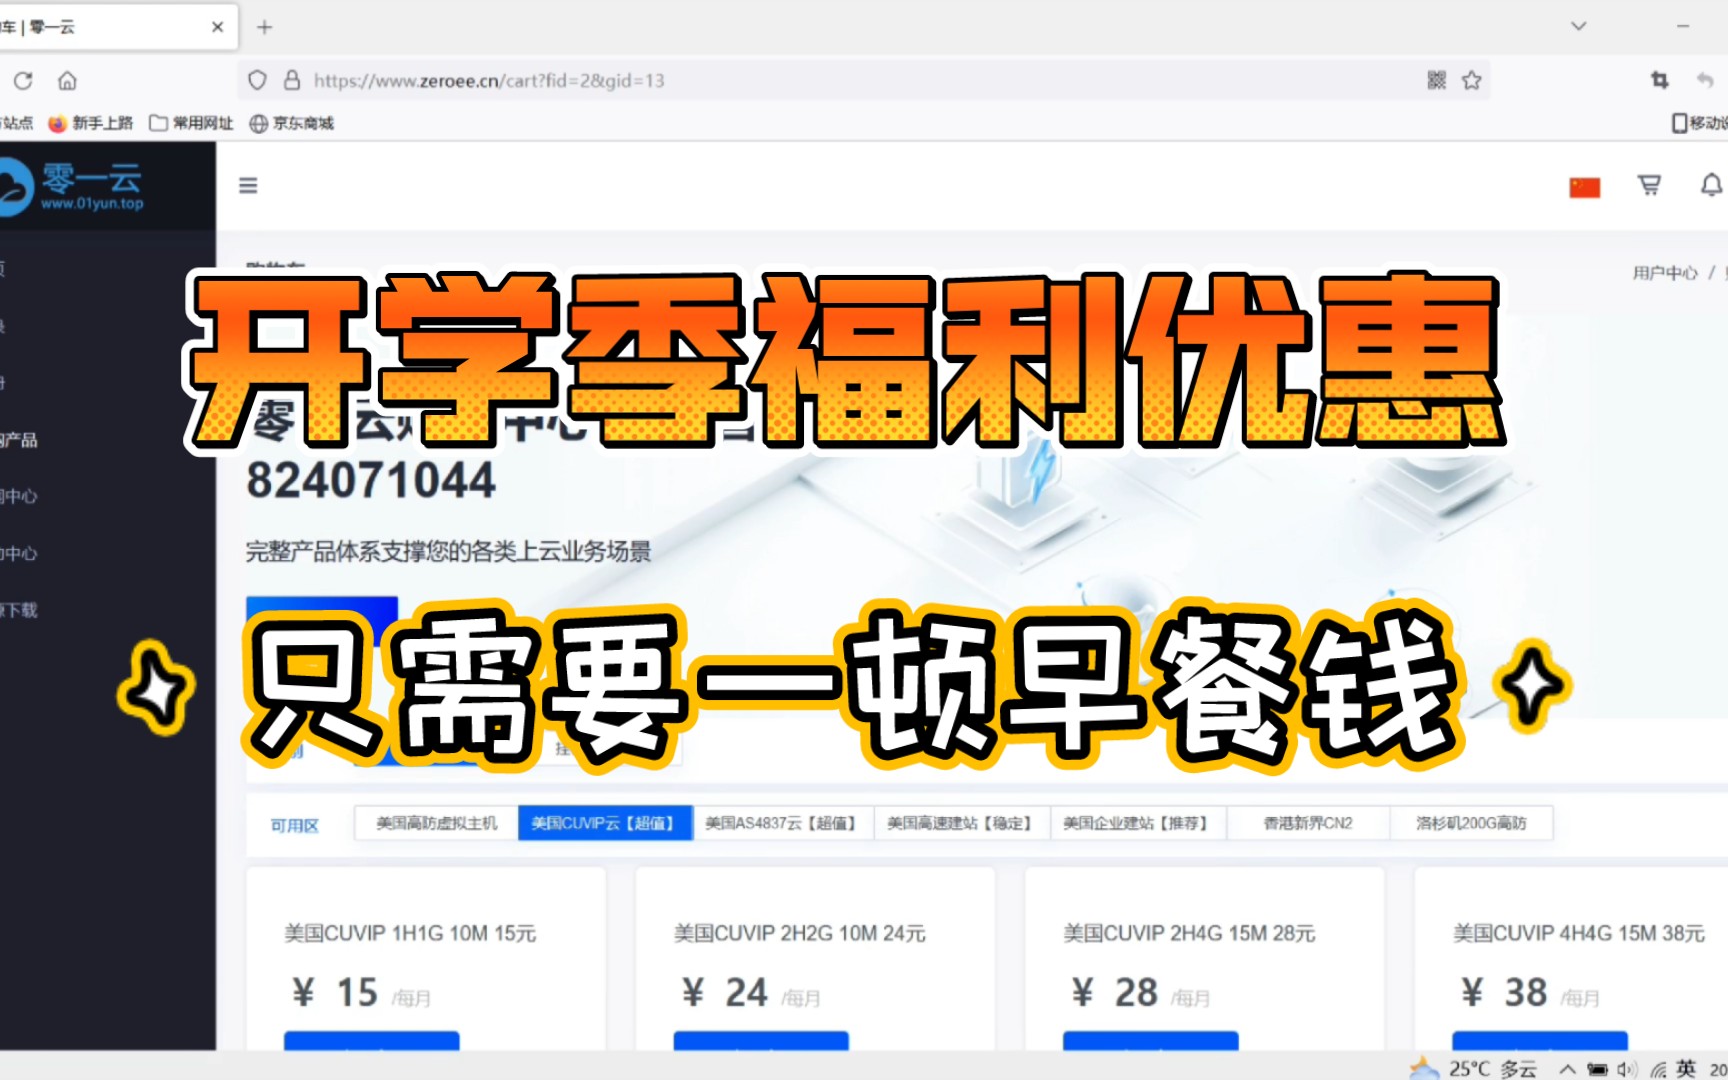This screenshot has width=1728, height=1080.
Task: Click the 824071044 group number text
Action: click(x=371, y=481)
